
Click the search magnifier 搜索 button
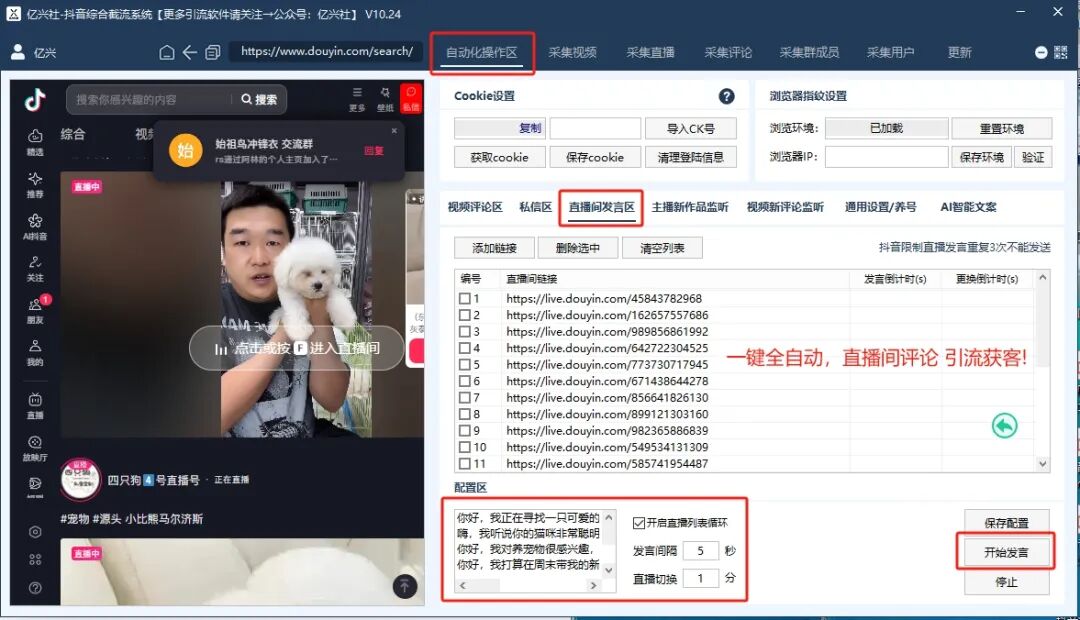[259, 99]
